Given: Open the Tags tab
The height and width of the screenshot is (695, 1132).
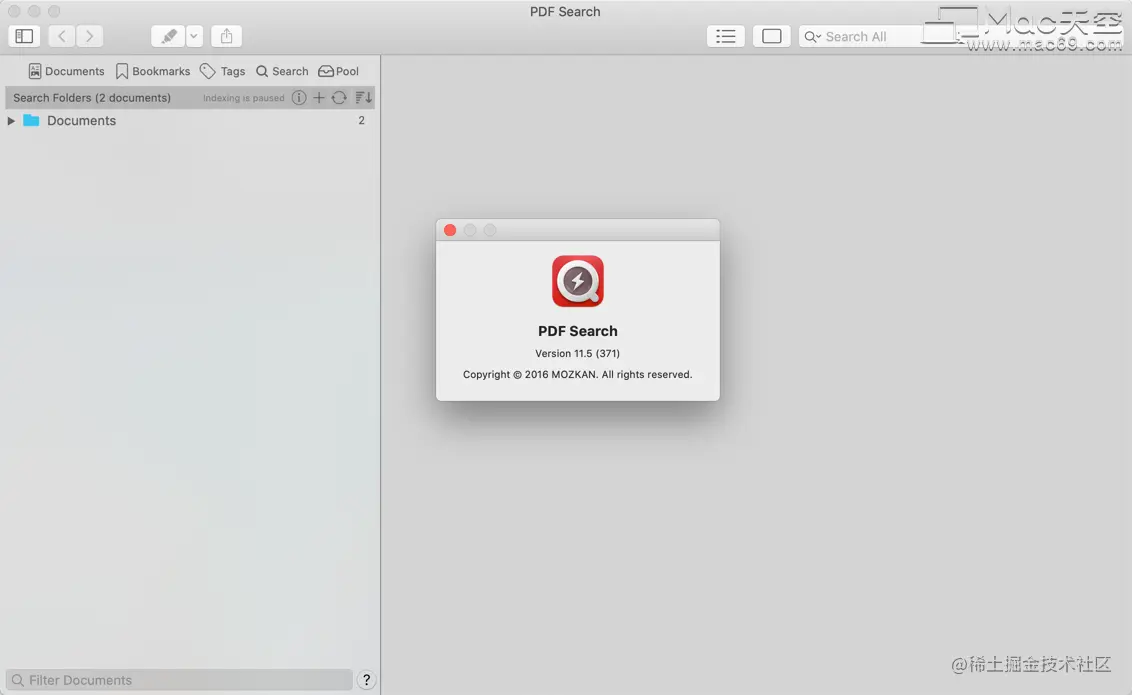Looking at the screenshot, I should point(223,71).
